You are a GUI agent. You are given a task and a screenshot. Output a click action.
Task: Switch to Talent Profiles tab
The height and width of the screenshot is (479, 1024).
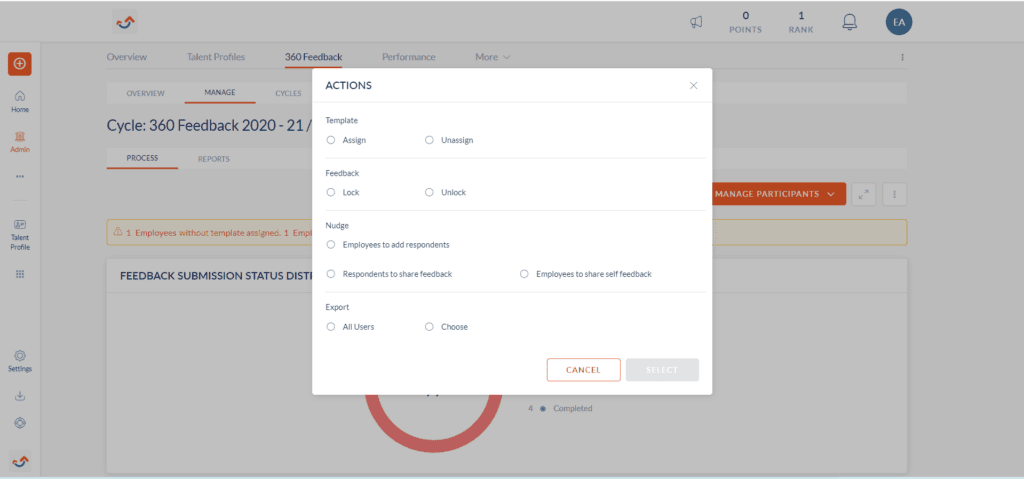click(x=216, y=57)
